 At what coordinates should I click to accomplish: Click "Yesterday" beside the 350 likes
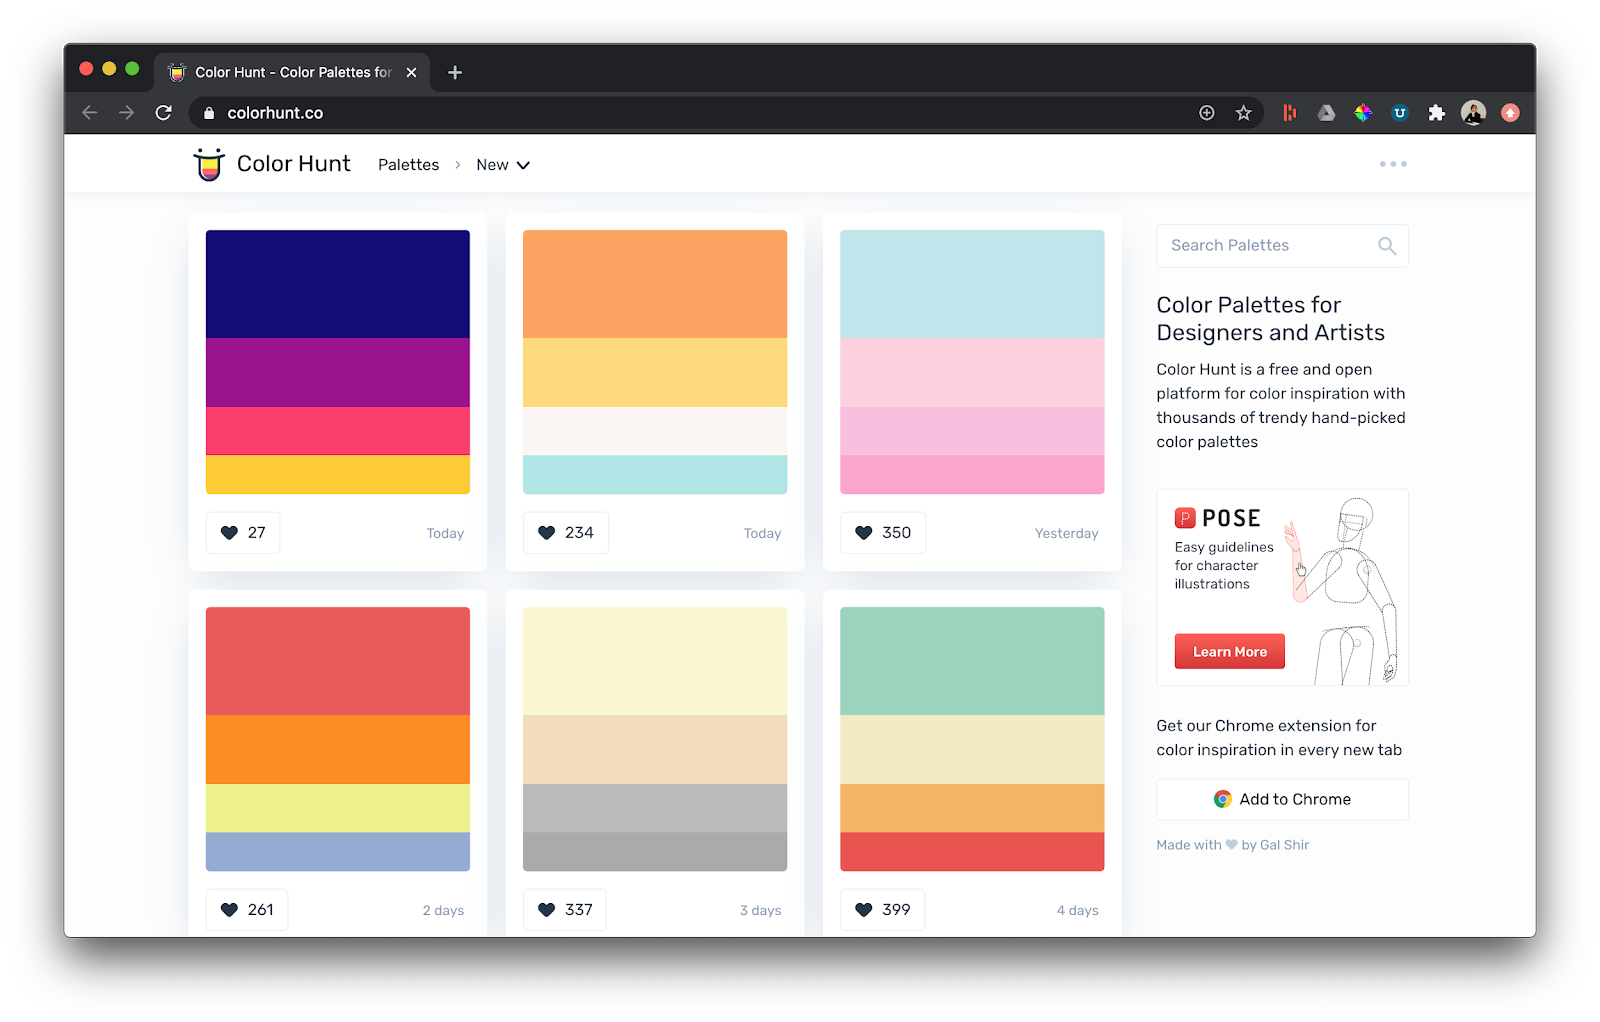(1066, 534)
